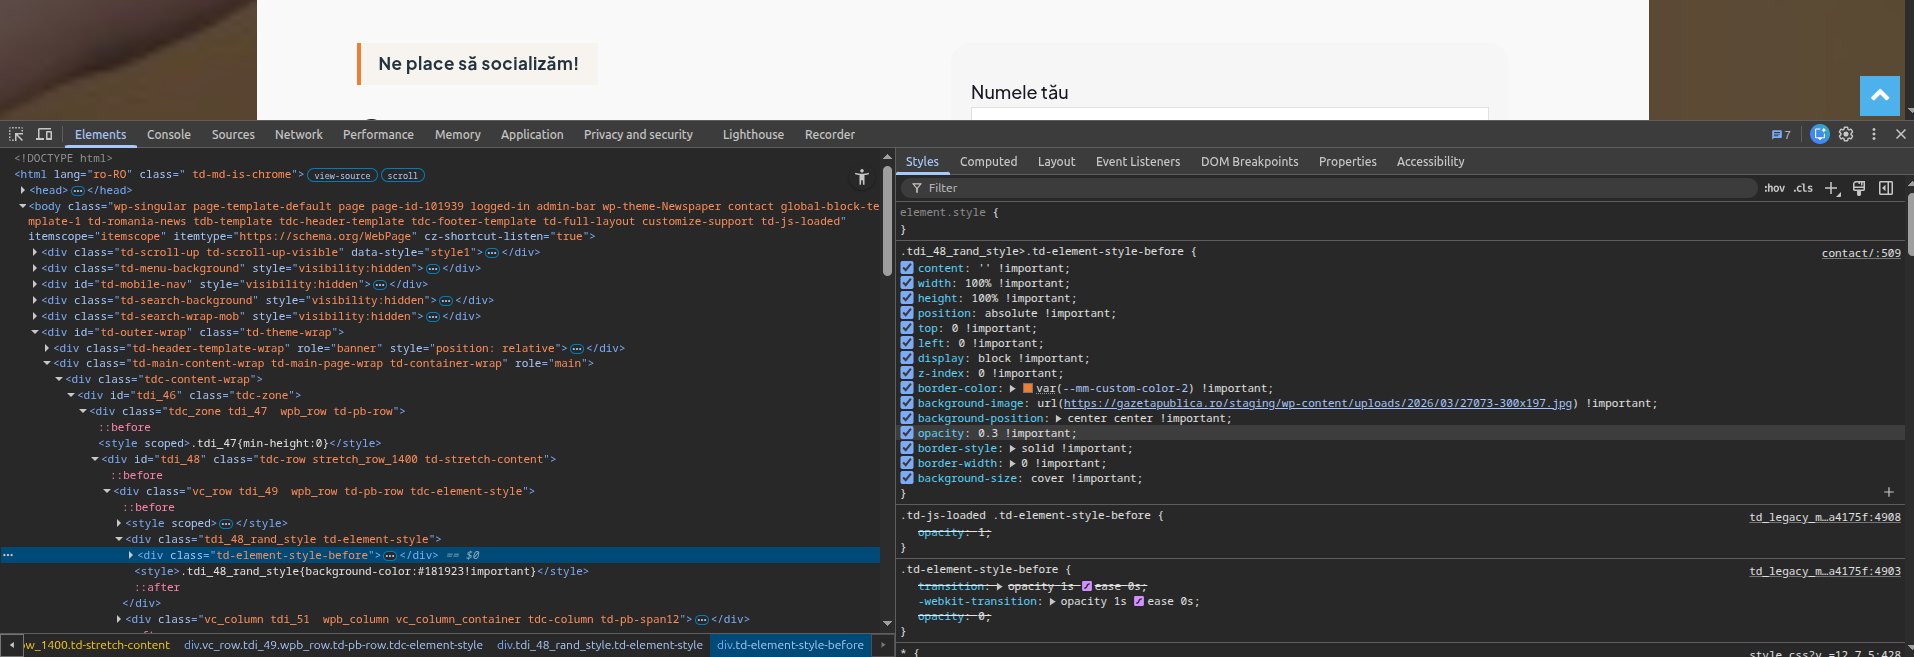The width and height of the screenshot is (1914, 657).
Task: Open the border-color swatch color picker
Action: pyautogui.click(x=1028, y=388)
